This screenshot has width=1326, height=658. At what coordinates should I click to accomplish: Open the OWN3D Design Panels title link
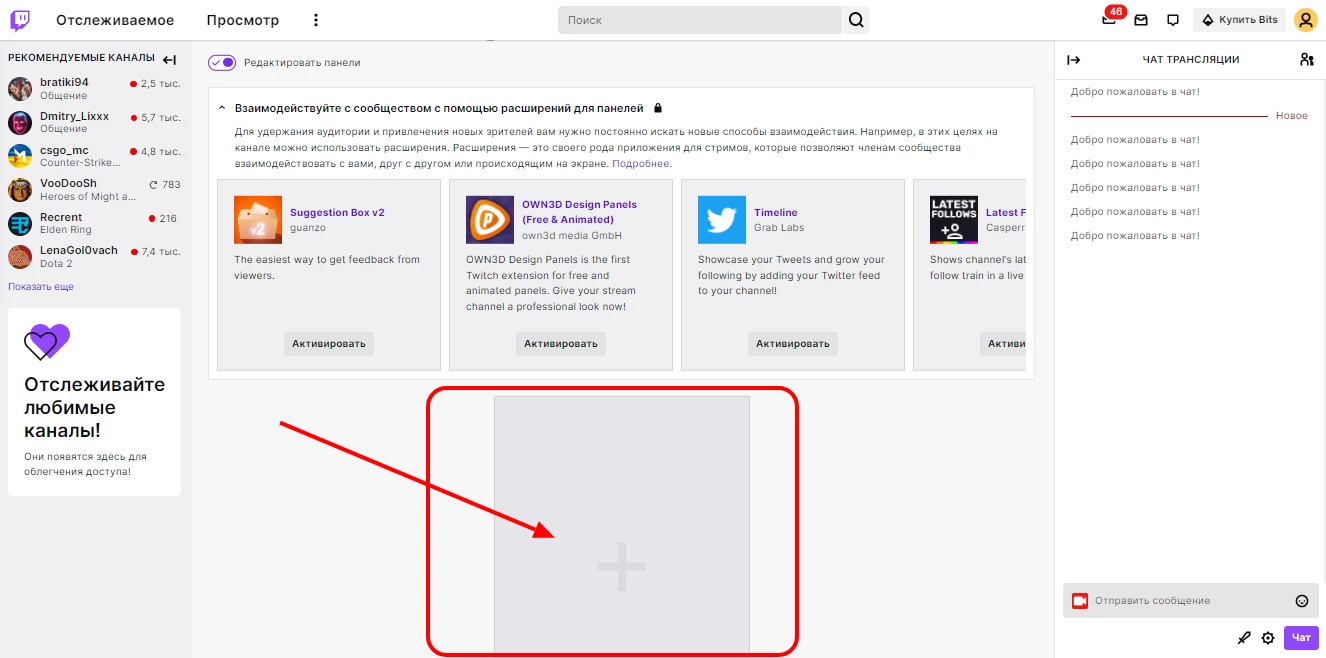(x=579, y=212)
